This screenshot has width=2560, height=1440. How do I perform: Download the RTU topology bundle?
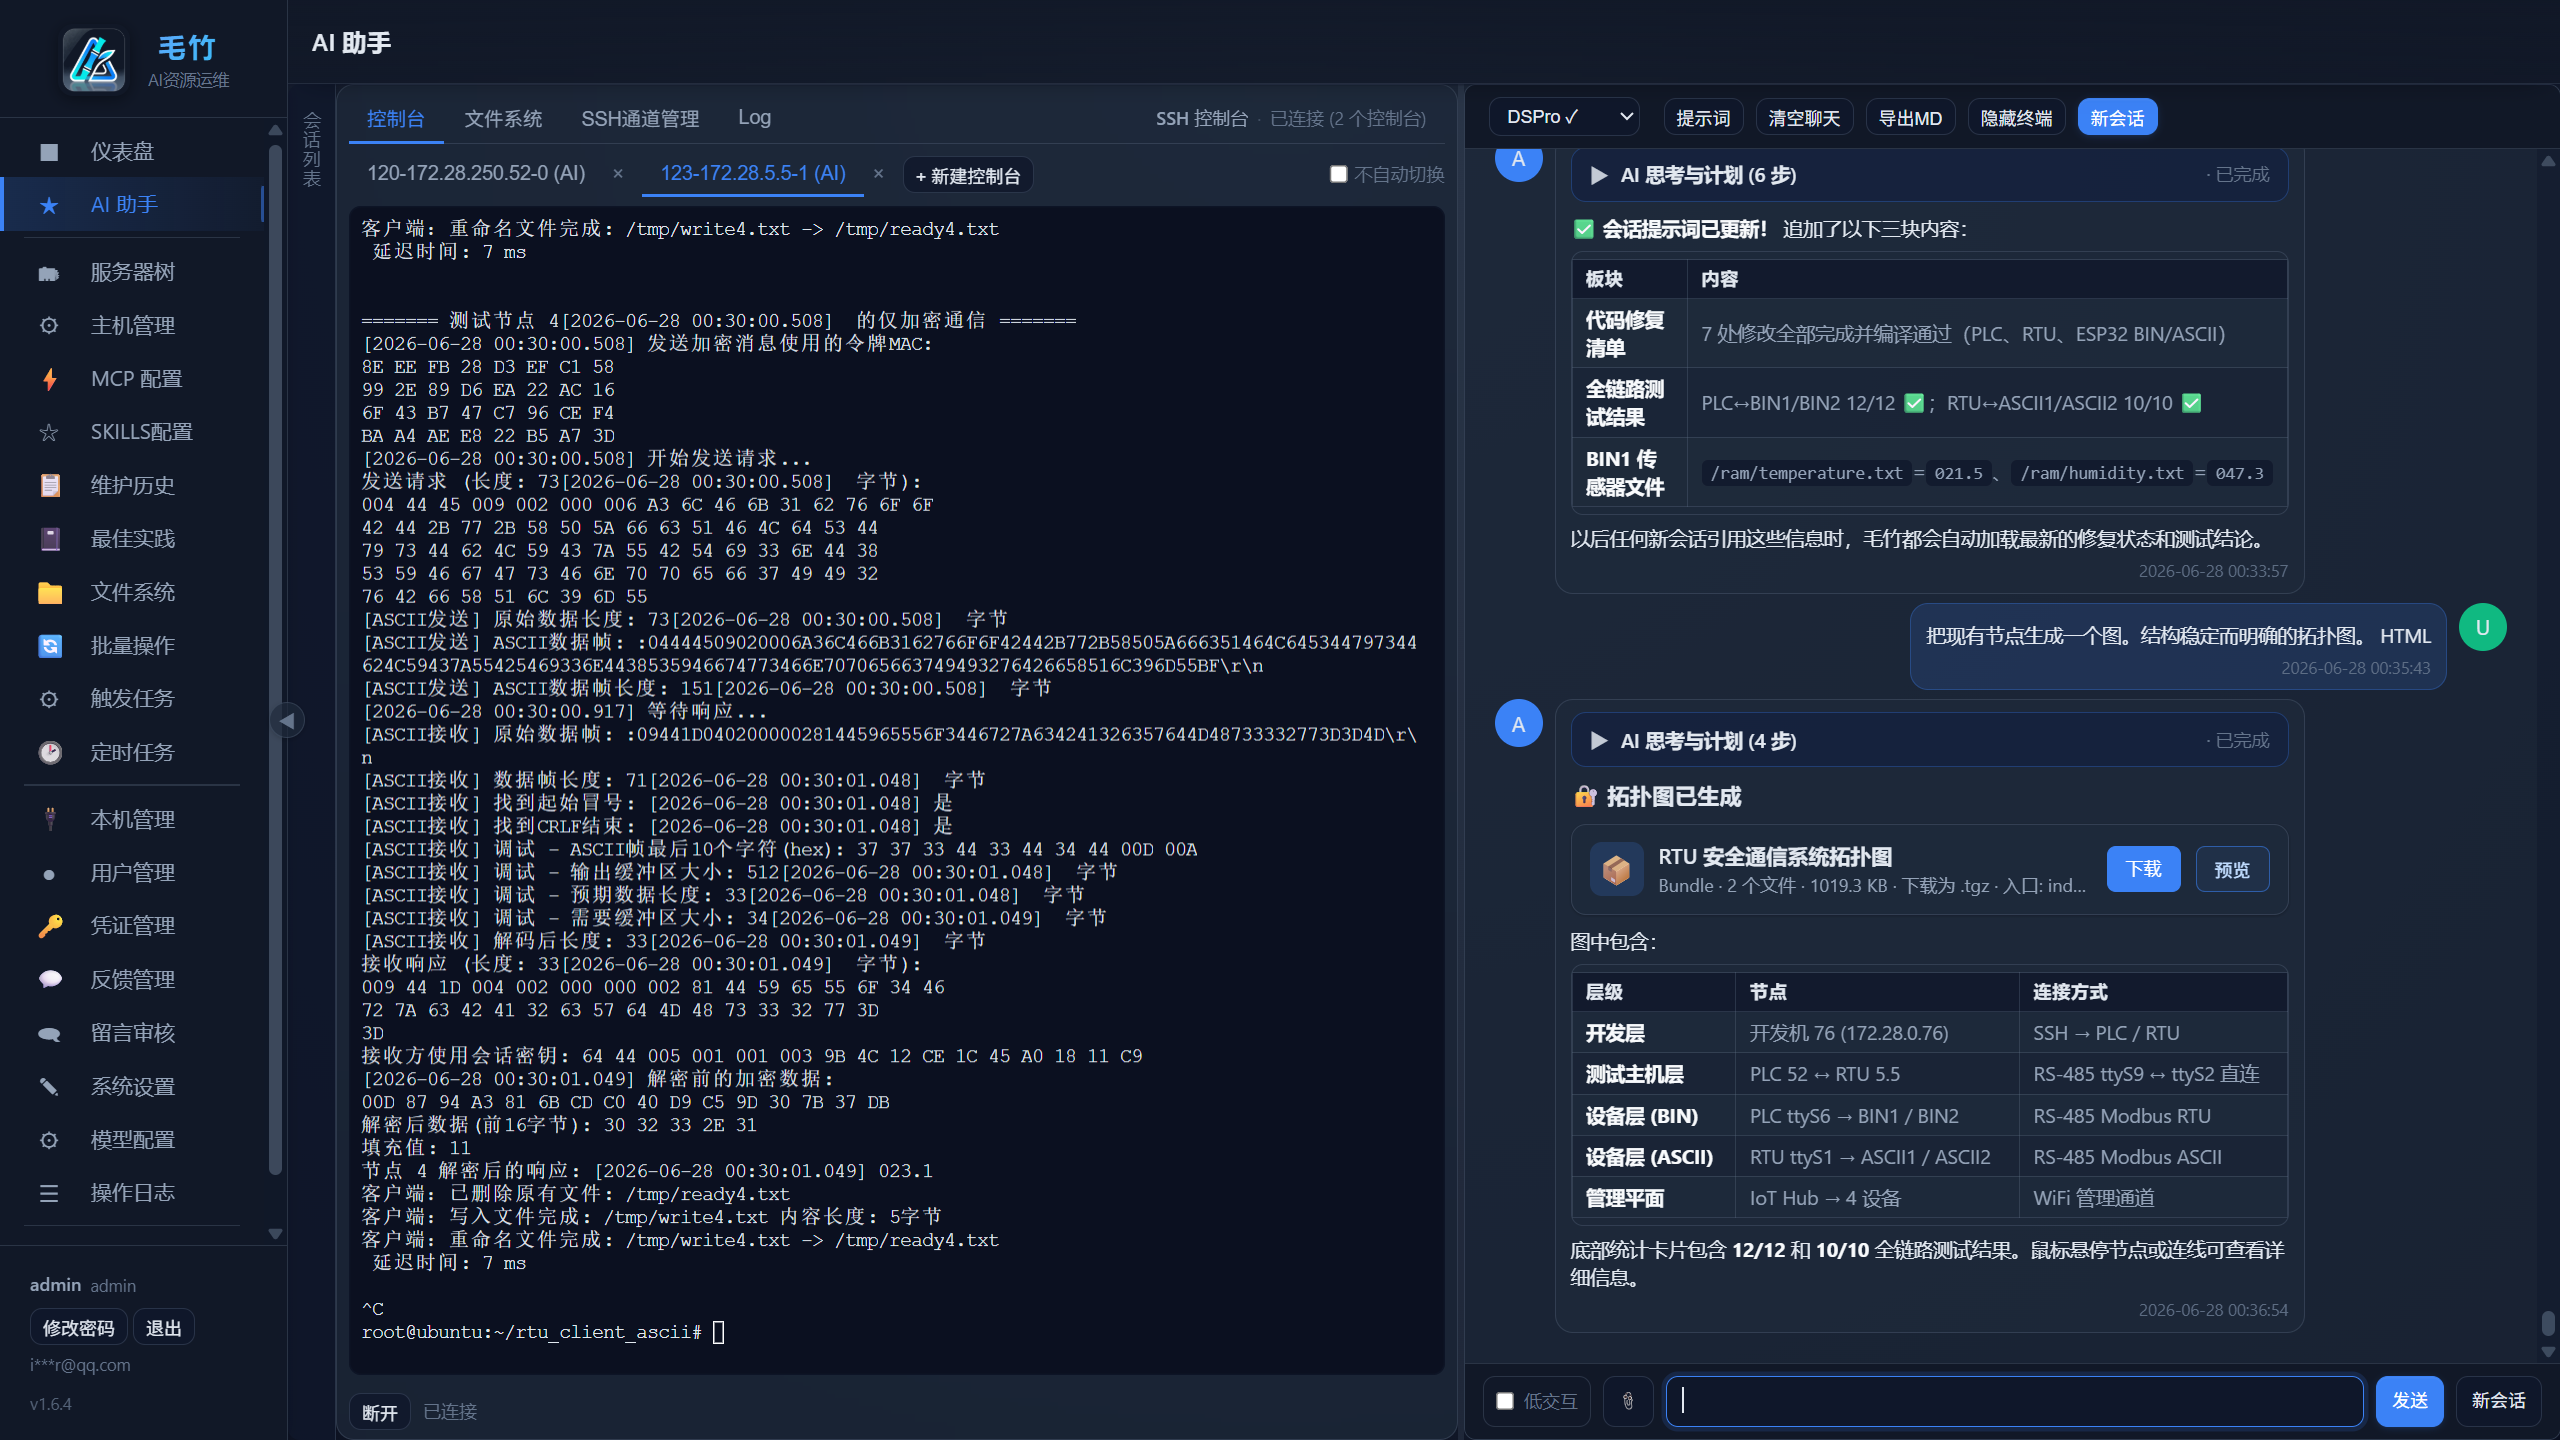click(x=2143, y=870)
